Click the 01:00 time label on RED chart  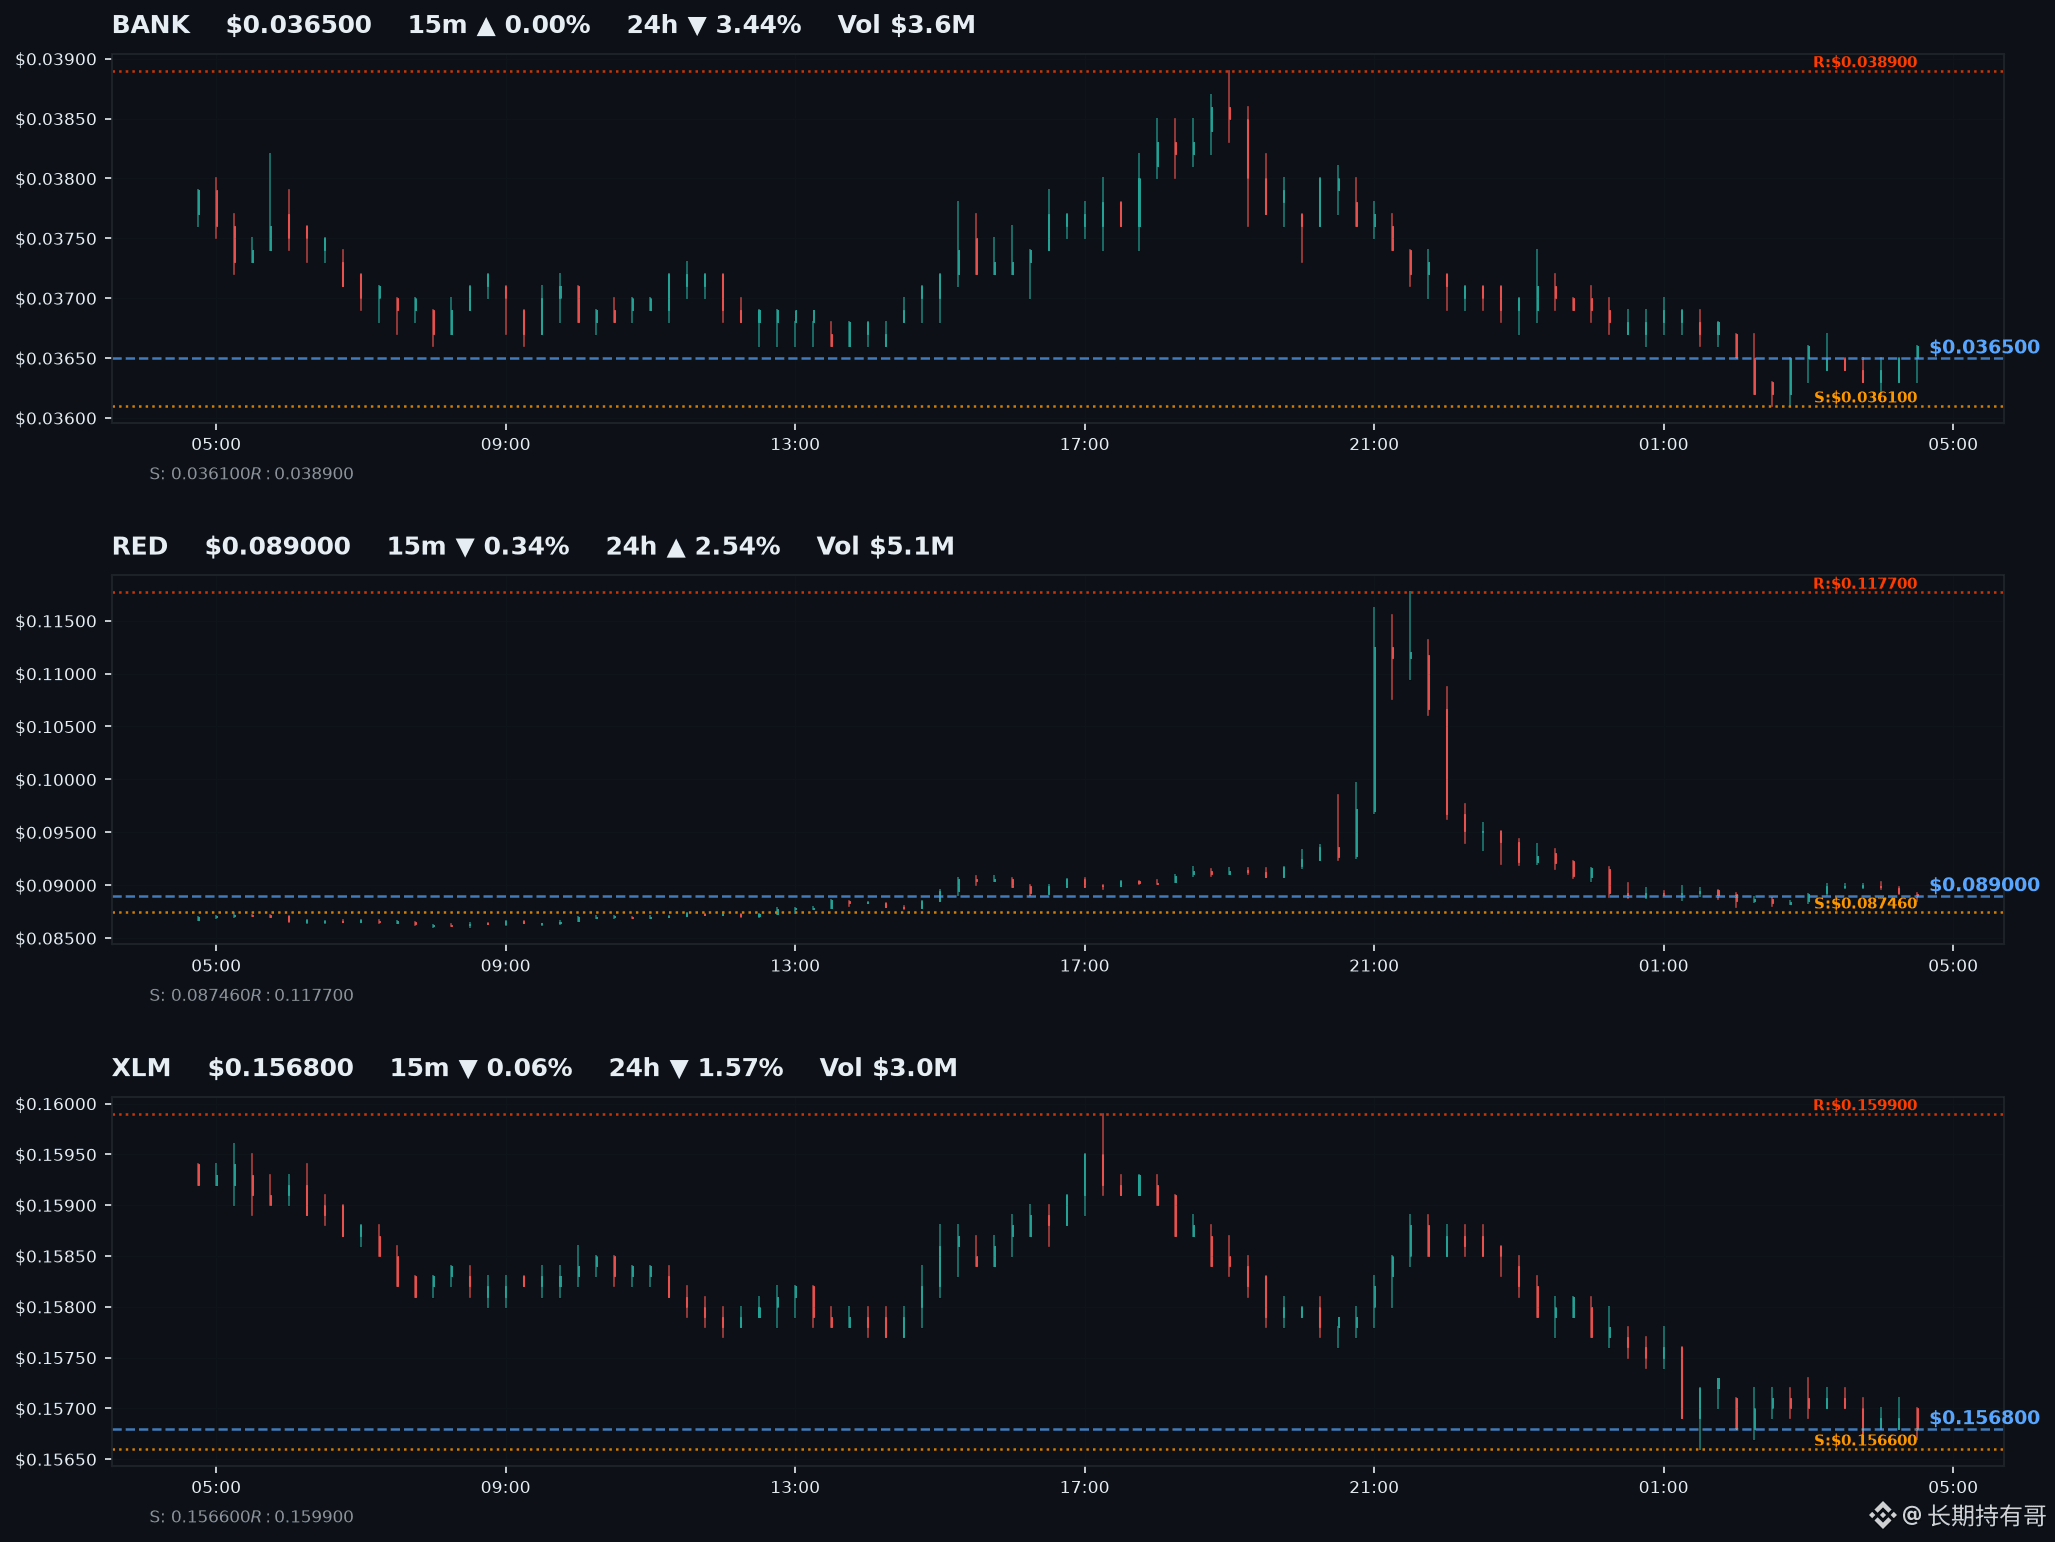coord(1663,966)
